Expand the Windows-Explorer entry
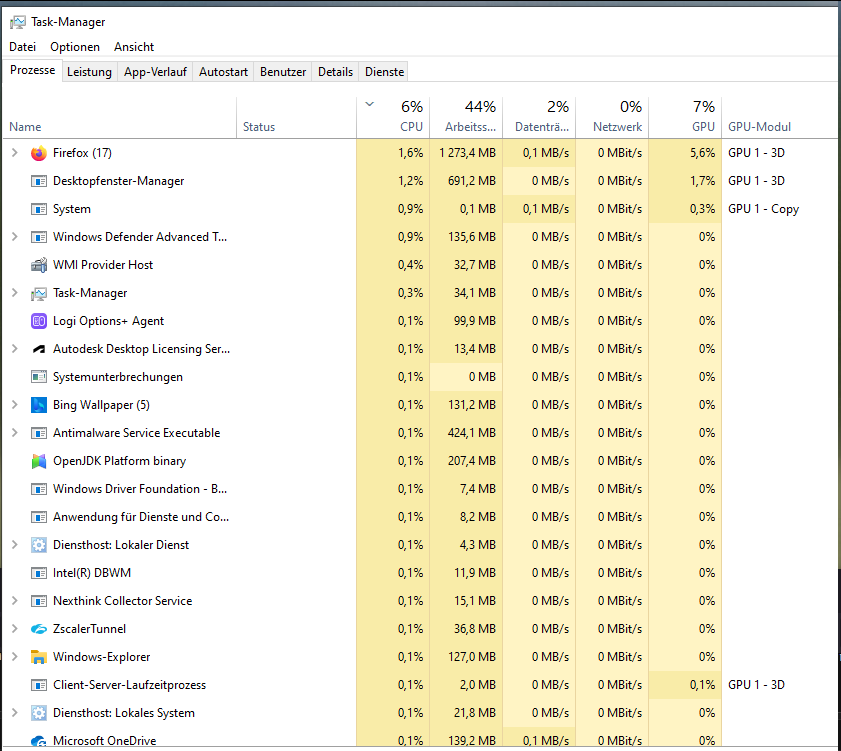Viewport: 841px width, 751px height. pos(15,657)
